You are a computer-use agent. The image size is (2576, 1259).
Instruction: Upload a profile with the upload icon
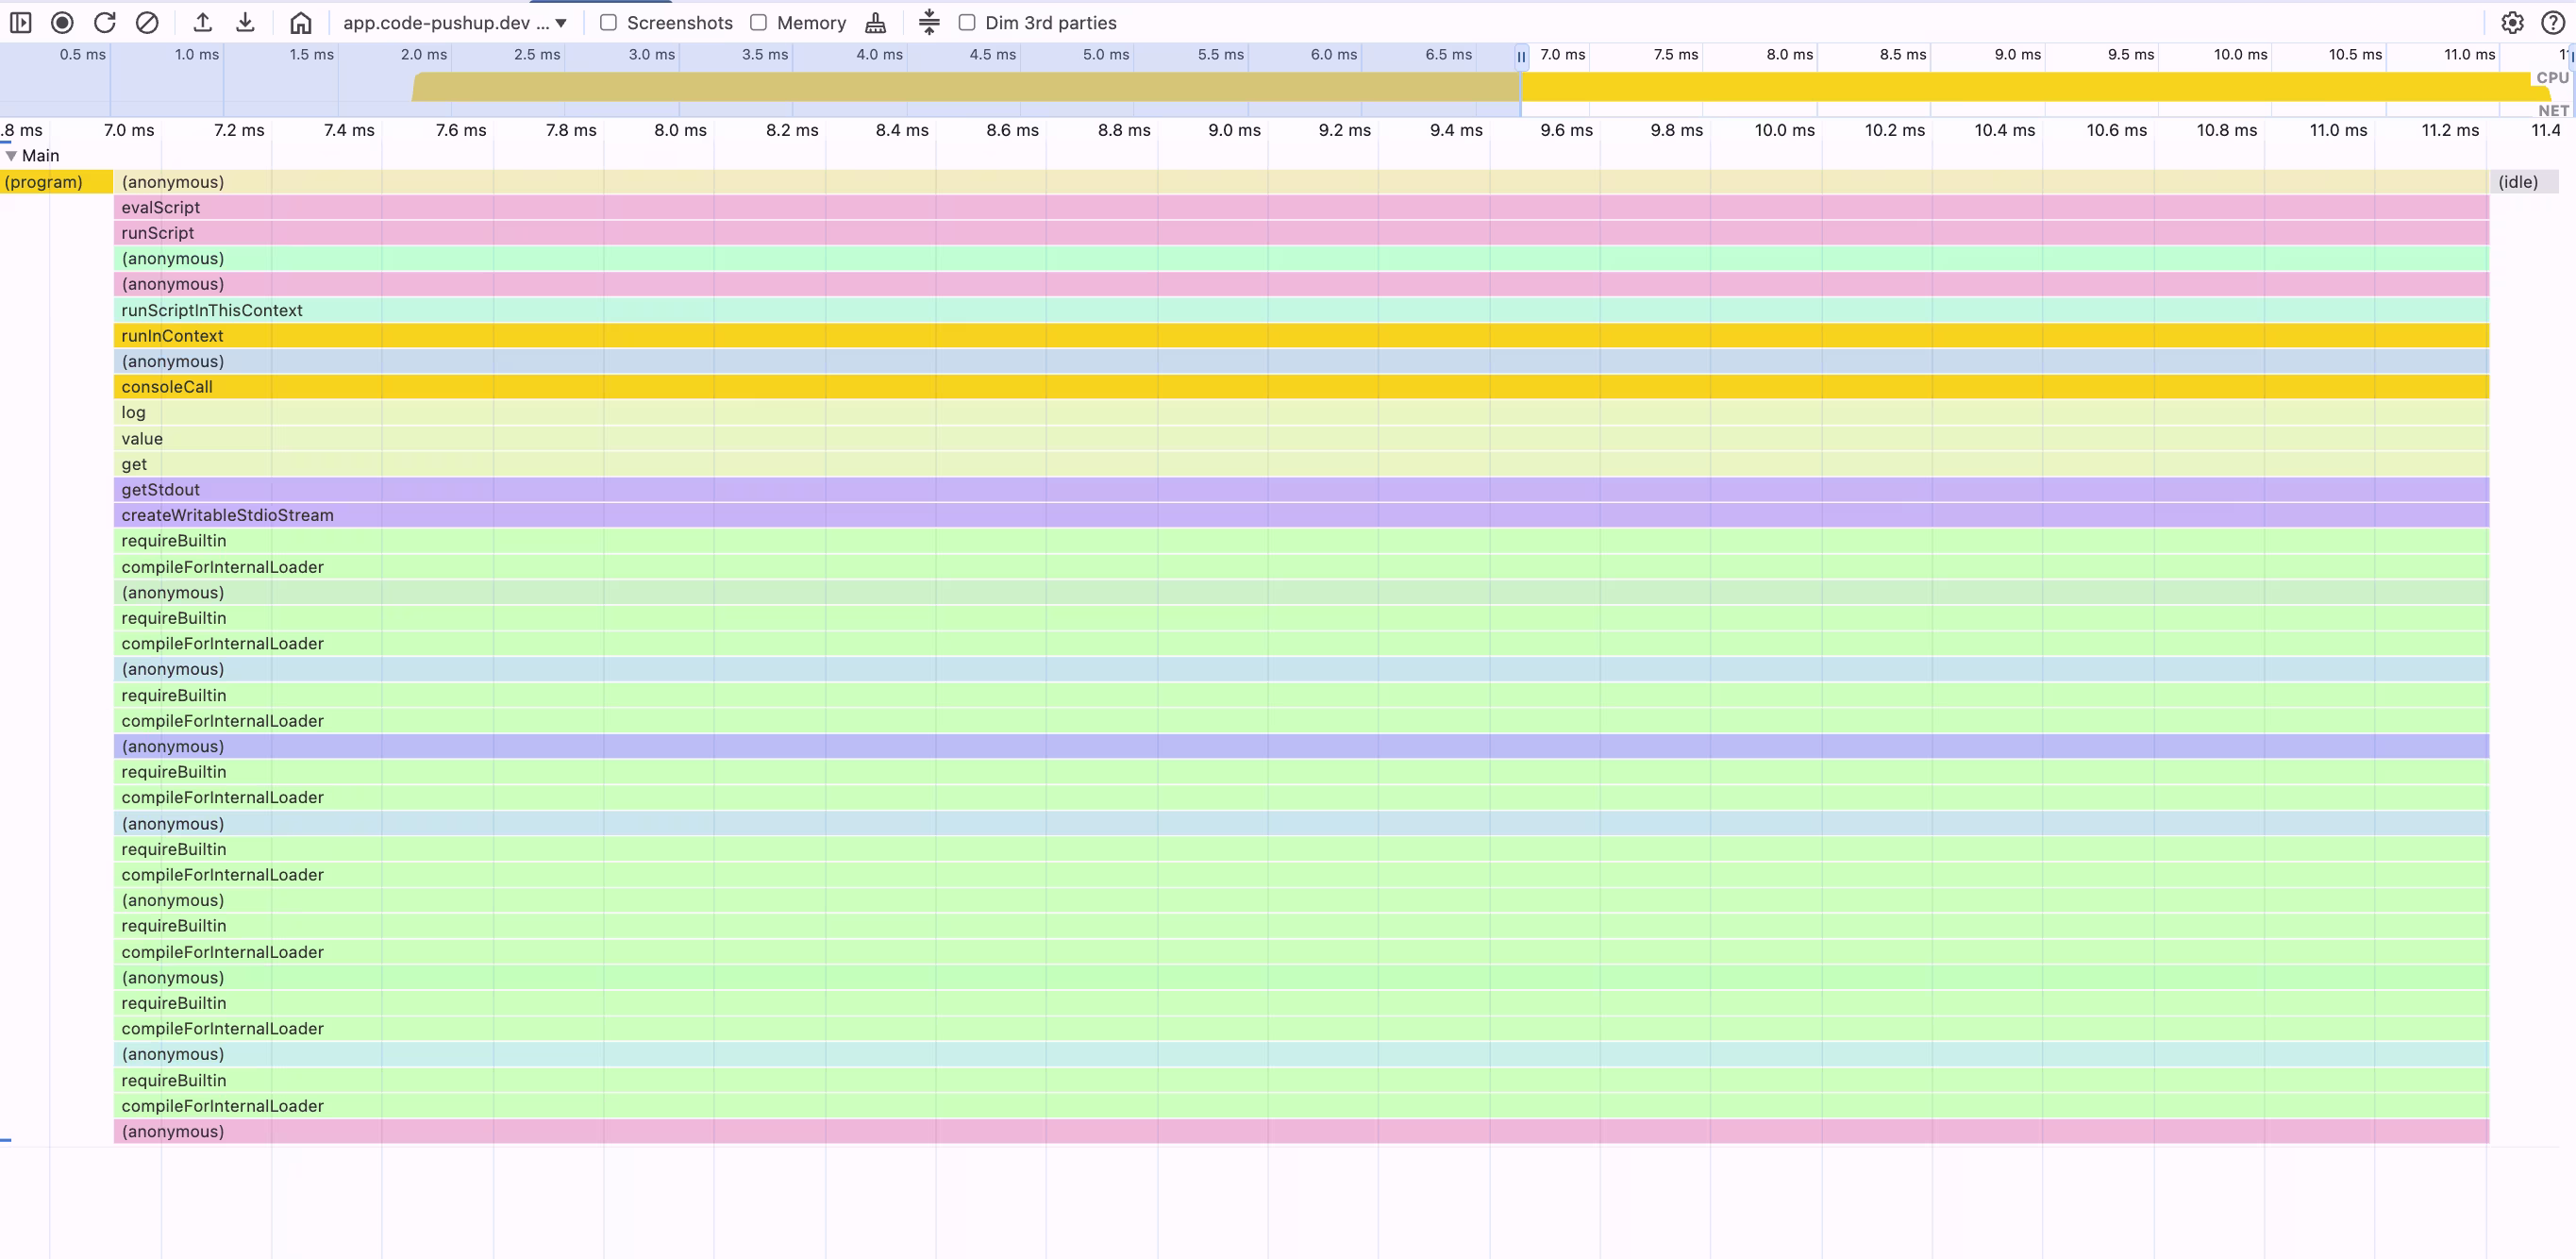tap(202, 22)
